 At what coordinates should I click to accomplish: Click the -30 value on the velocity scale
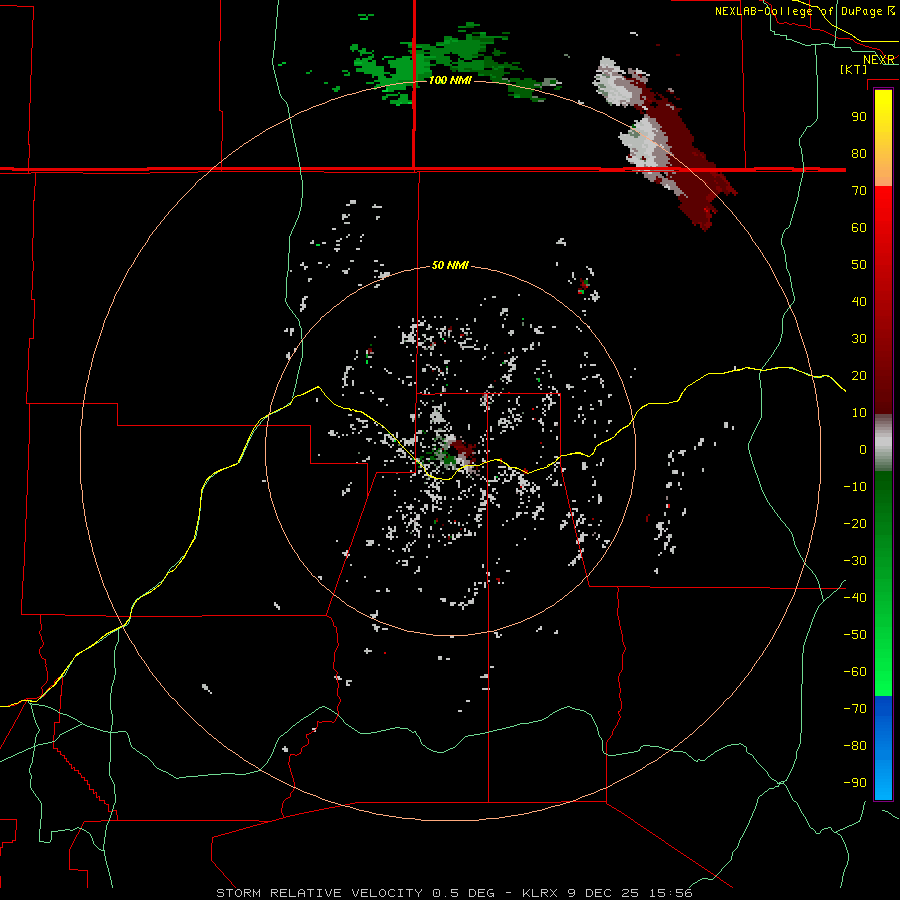pos(855,561)
